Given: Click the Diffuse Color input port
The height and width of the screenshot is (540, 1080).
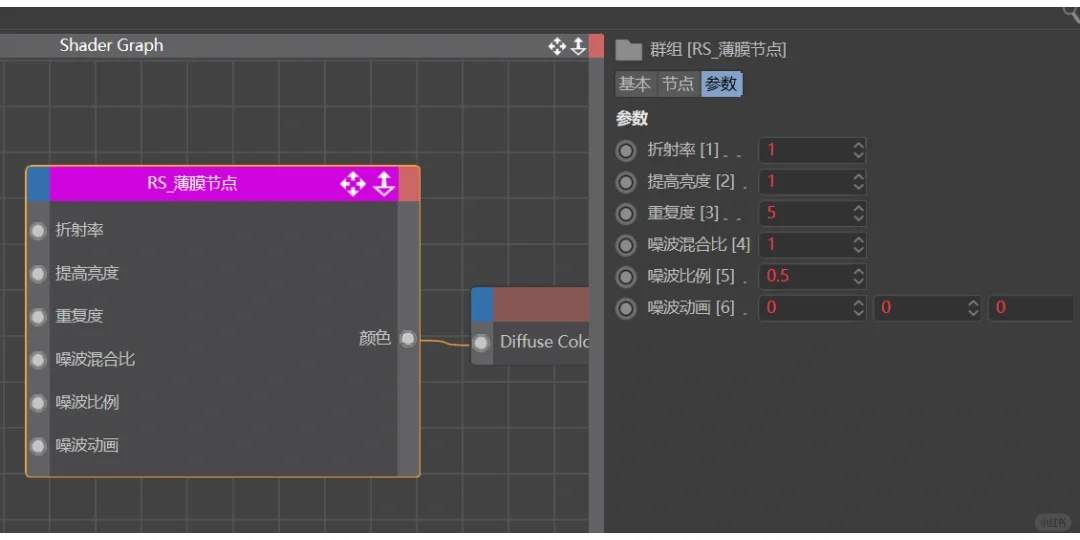Looking at the screenshot, I should [x=482, y=342].
